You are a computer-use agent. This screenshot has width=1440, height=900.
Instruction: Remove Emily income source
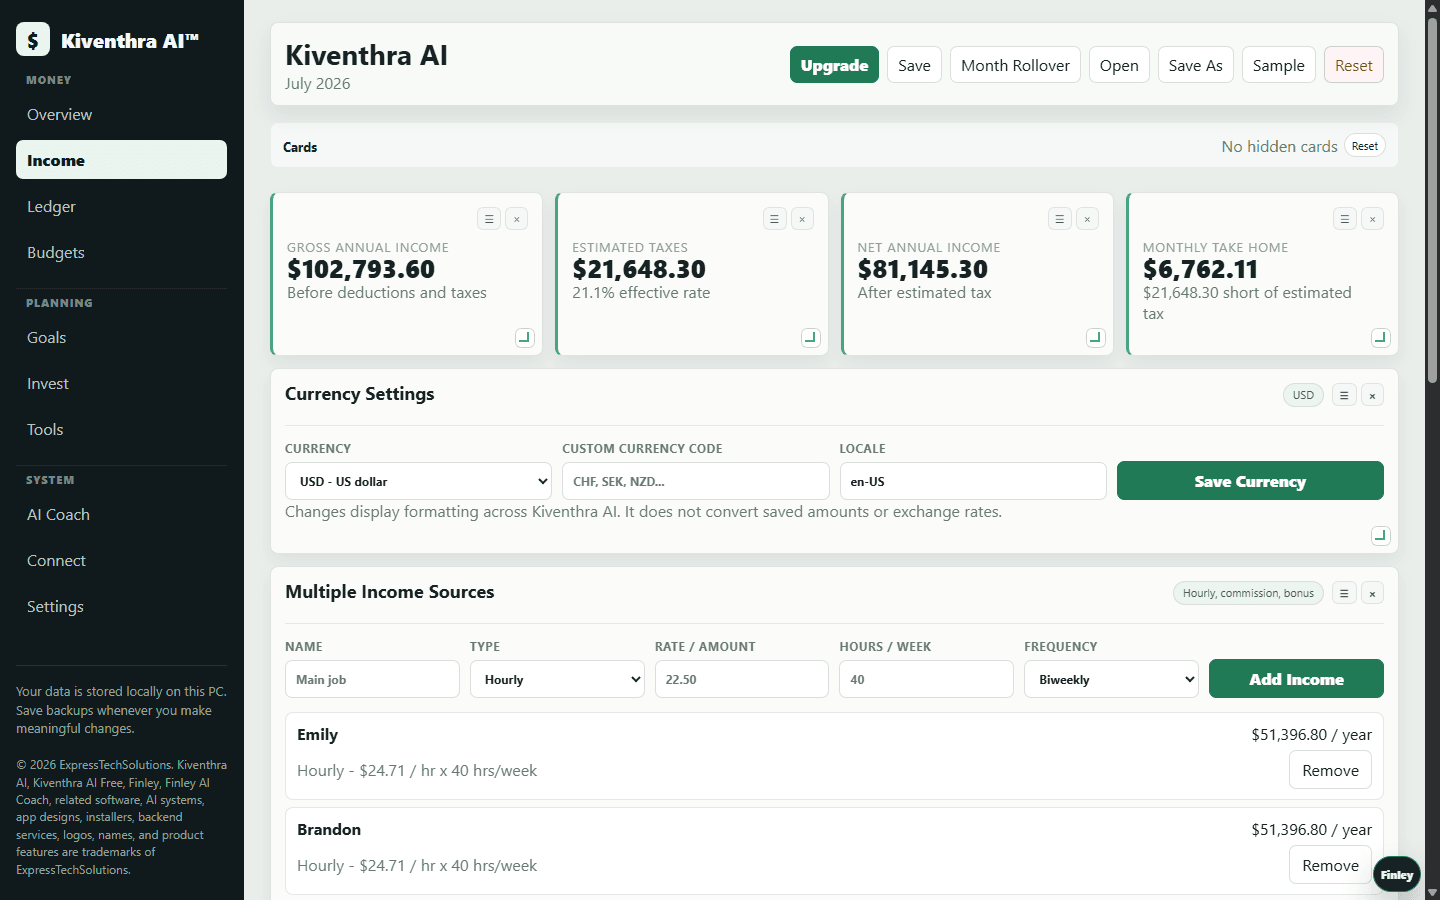(x=1330, y=770)
